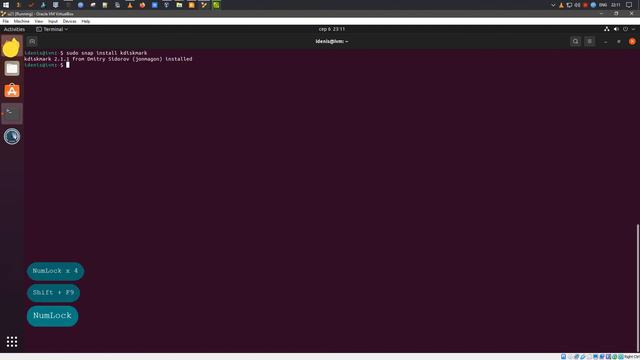This screenshot has height=360, width=640.
Task: Click the terminal search icon
Action: click(576, 41)
